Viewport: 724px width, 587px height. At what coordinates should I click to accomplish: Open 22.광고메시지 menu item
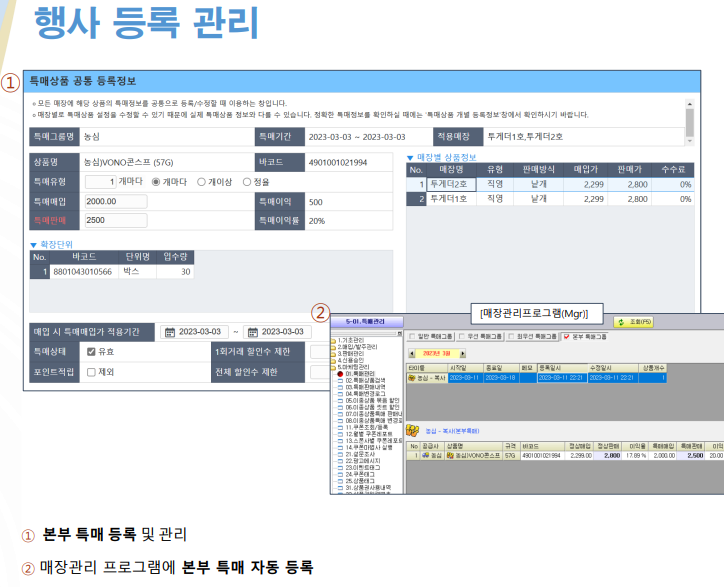tap(362, 461)
